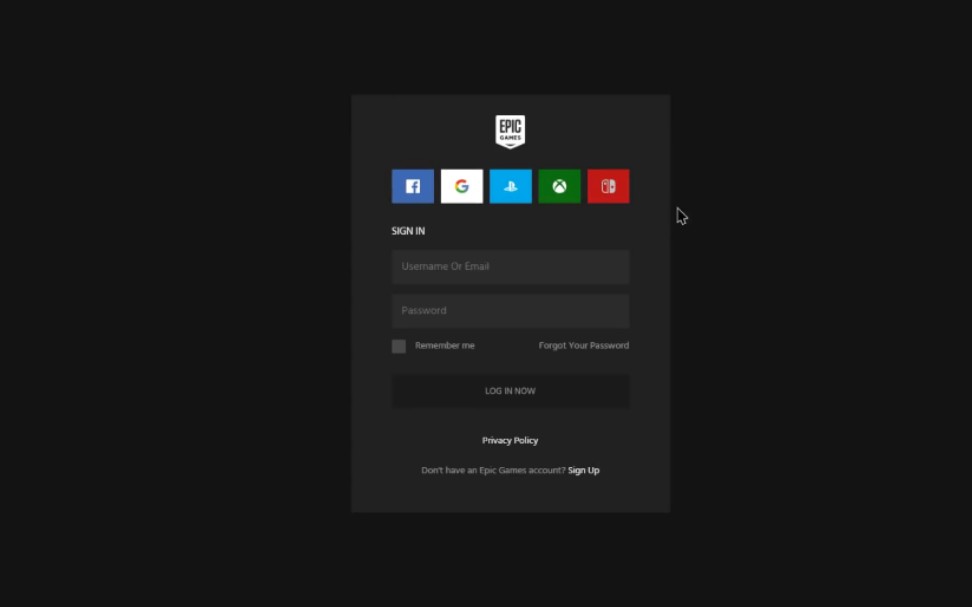Open the Sign Up registration page
Image resolution: width=972 pixels, height=607 pixels.
pos(584,470)
